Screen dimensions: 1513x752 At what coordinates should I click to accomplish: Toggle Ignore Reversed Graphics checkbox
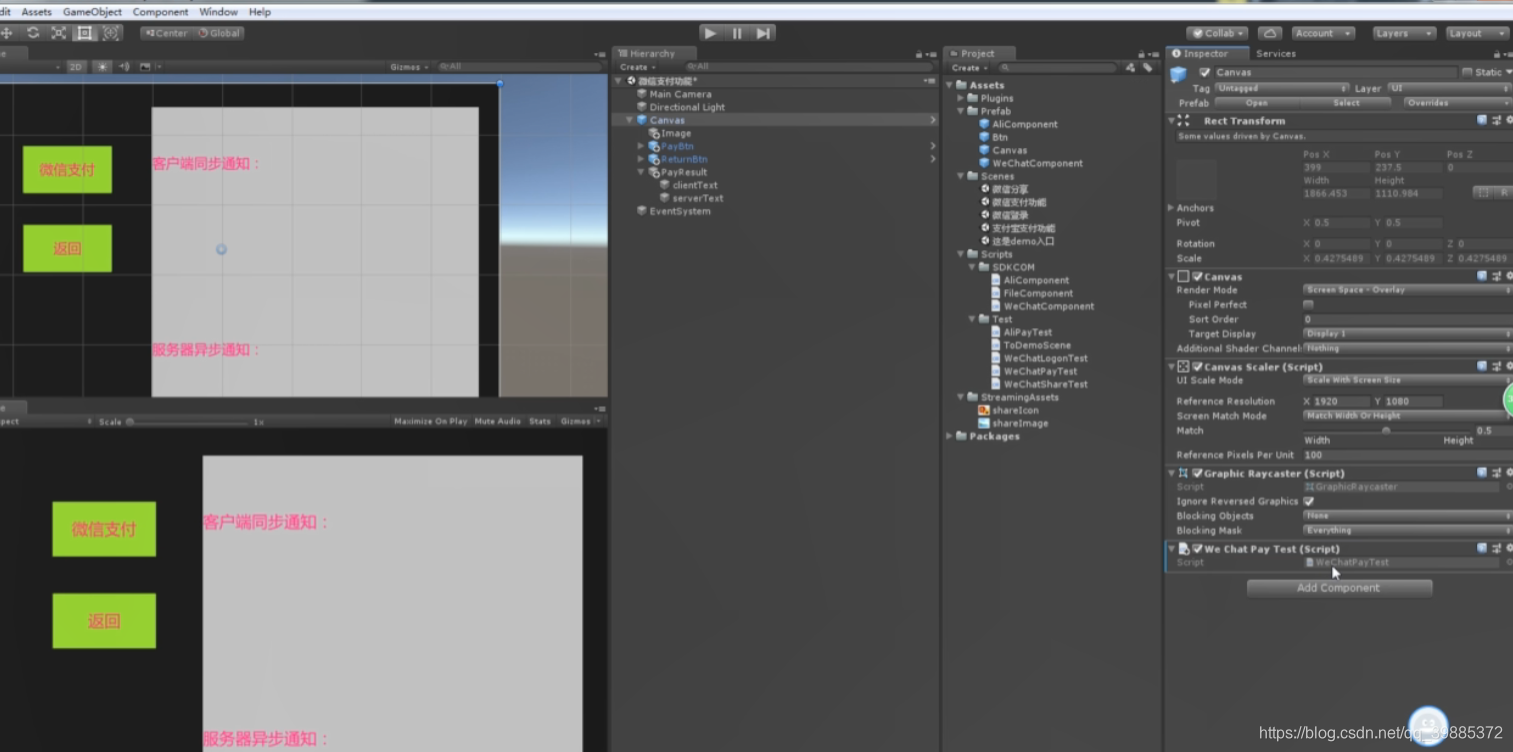[x=1308, y=501]
